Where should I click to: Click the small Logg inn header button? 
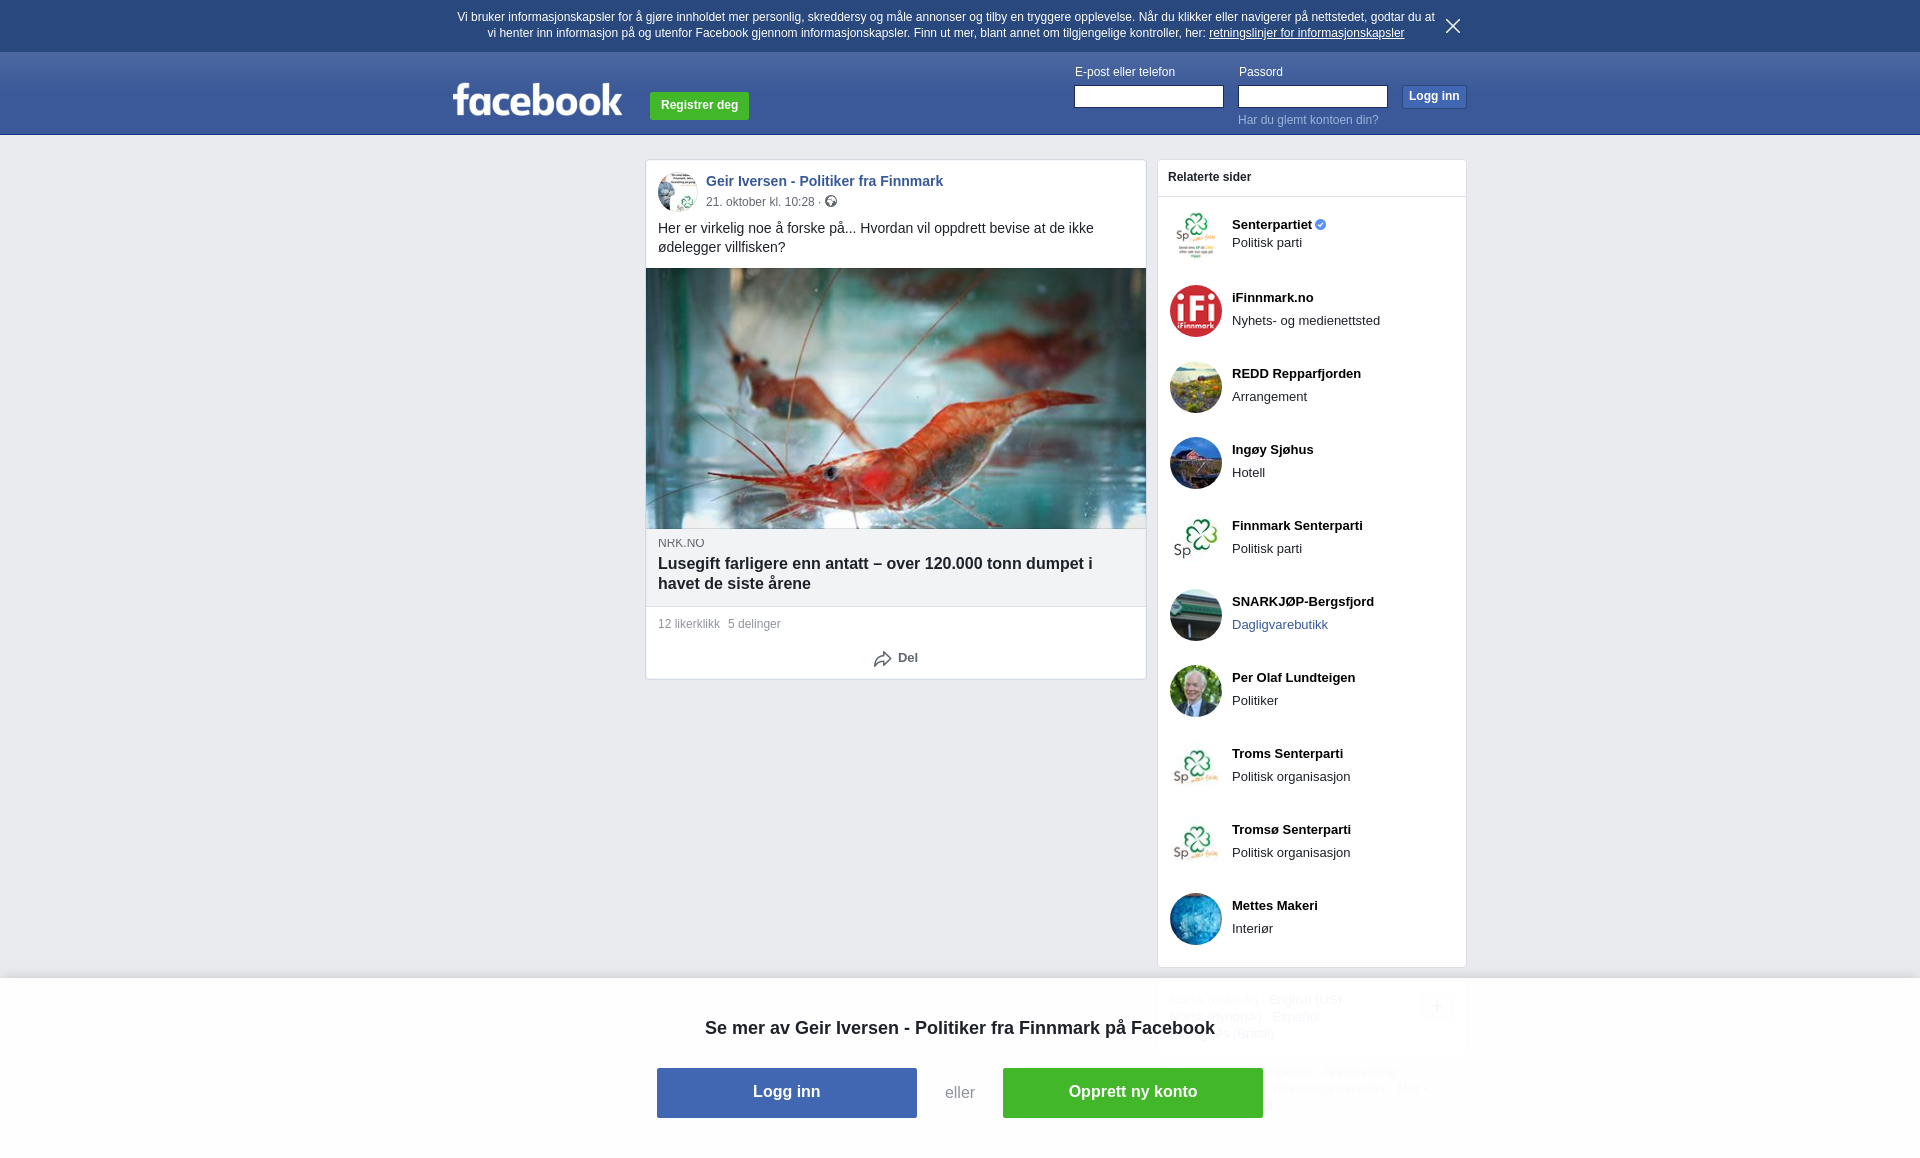click(x=1434, y=96)
